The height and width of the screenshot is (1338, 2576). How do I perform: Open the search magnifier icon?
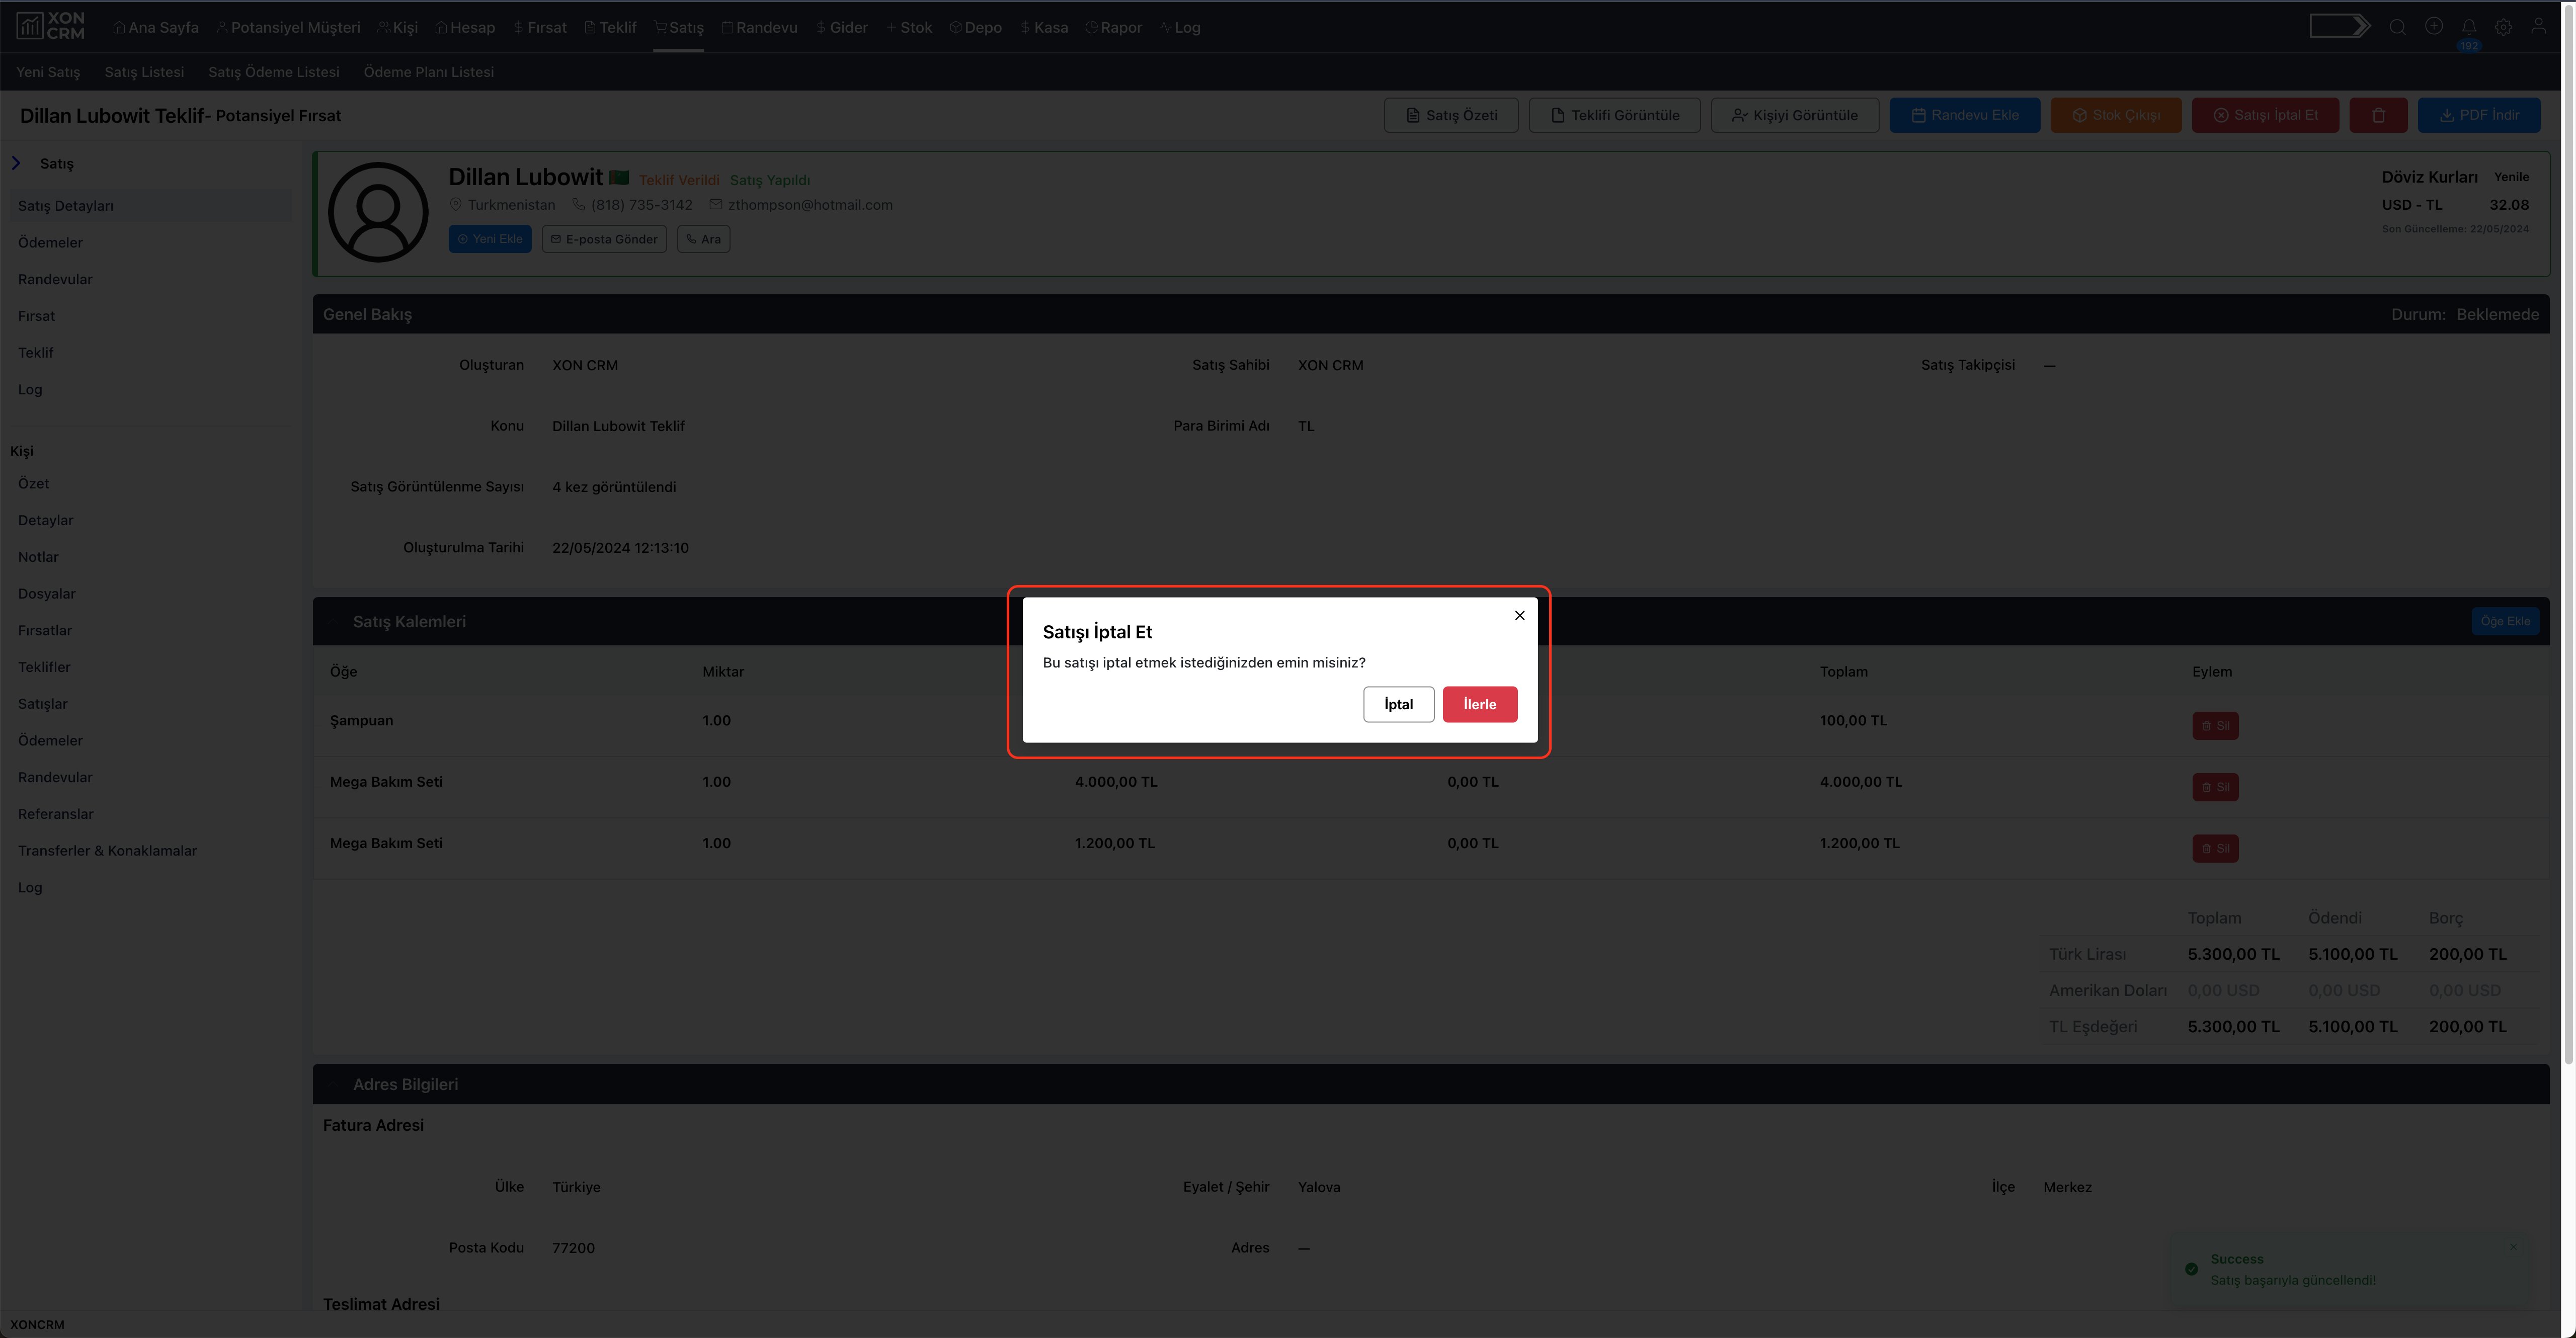2397,27
